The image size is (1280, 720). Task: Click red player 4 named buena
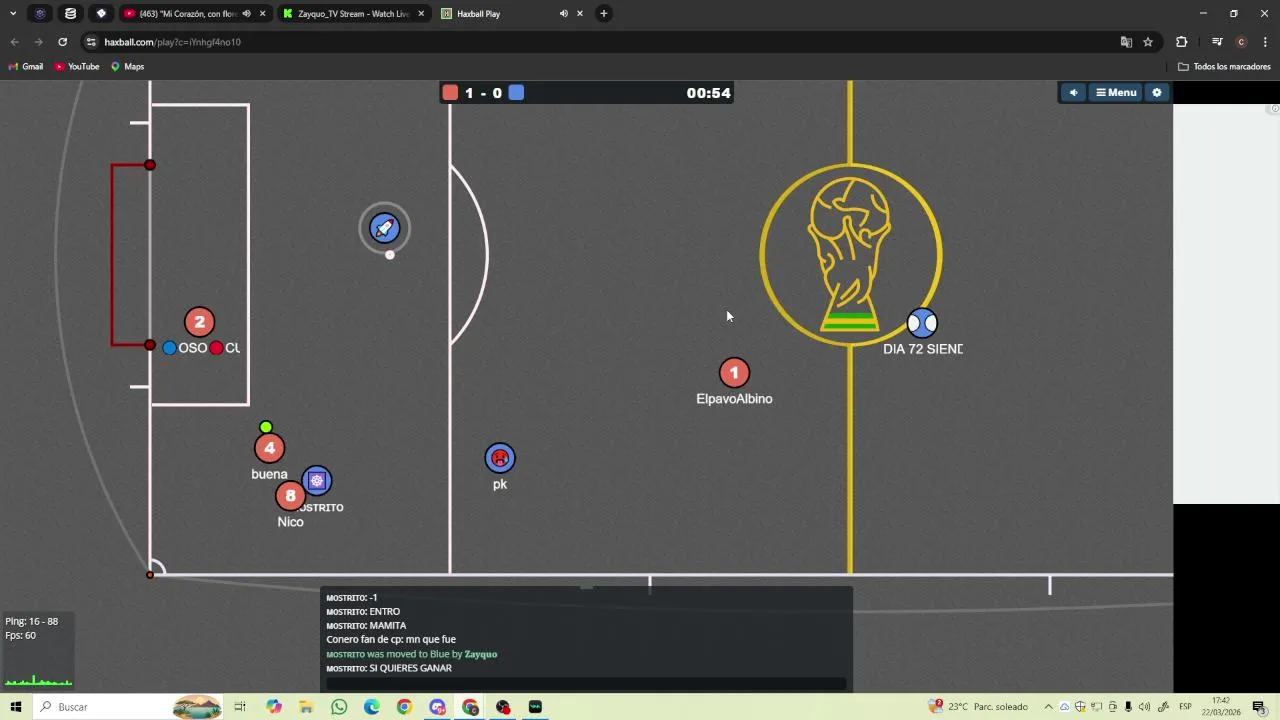coord(269,448)
